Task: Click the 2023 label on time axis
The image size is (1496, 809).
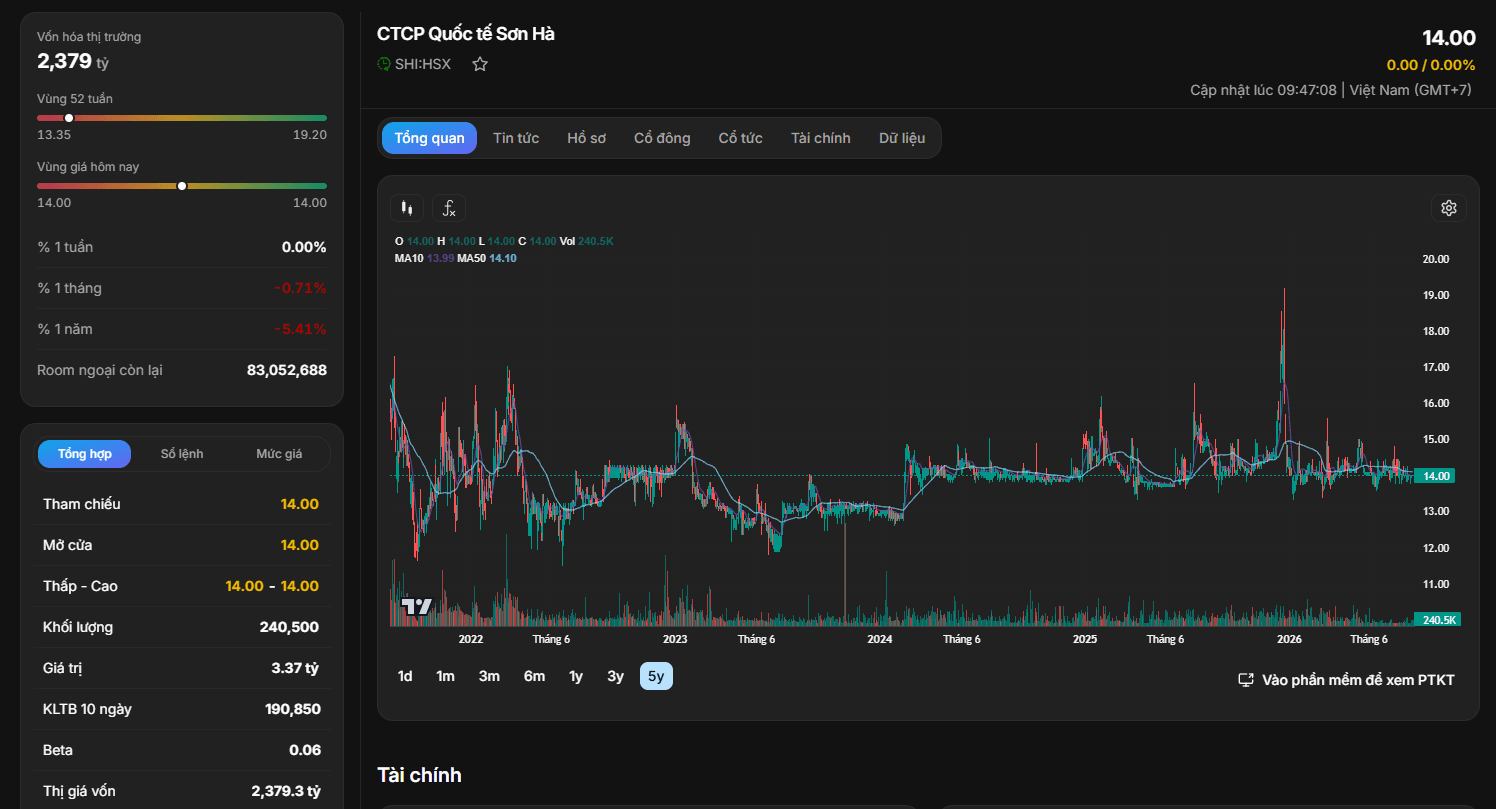Action: (675, 639)
